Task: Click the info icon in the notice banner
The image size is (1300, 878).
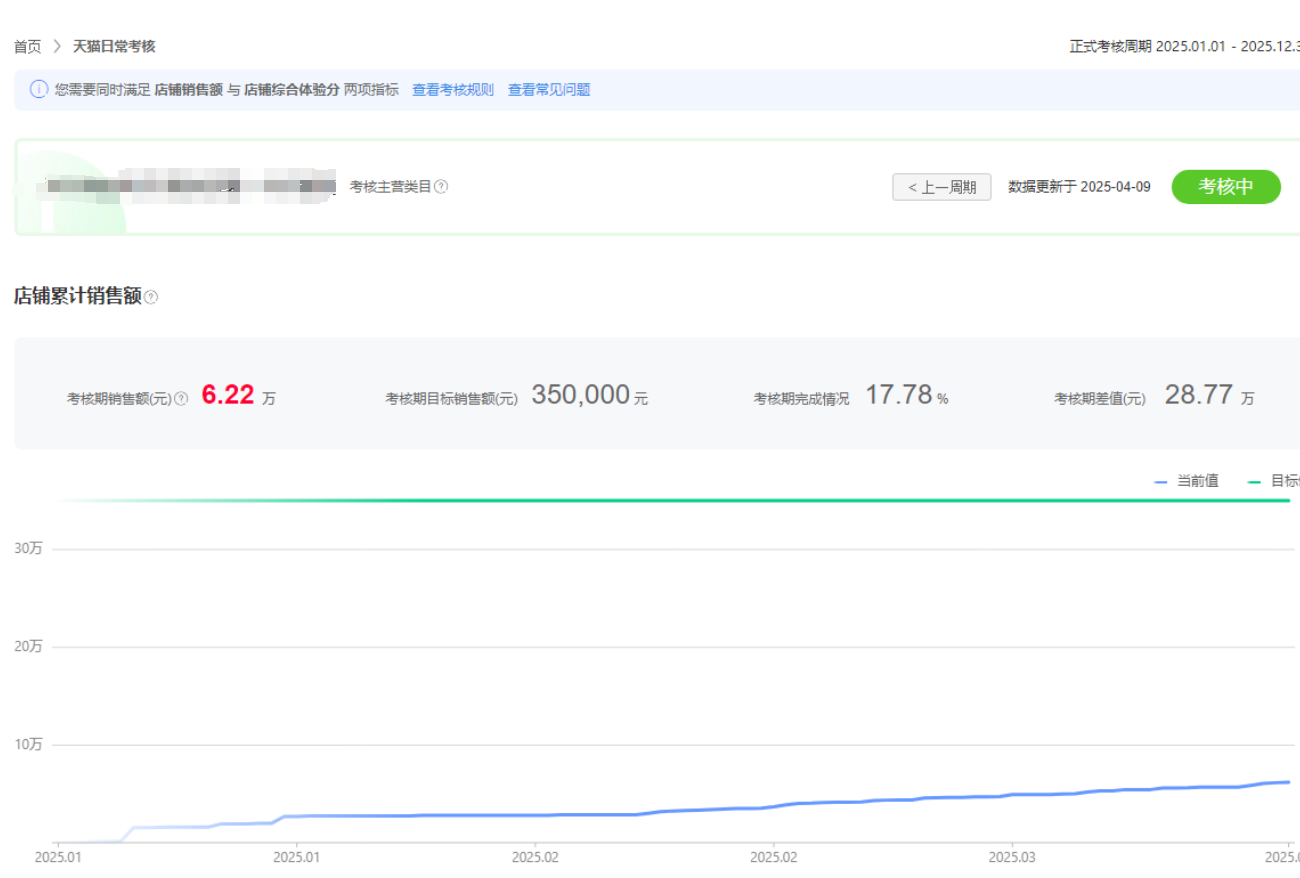Action: tap(39, 90)
